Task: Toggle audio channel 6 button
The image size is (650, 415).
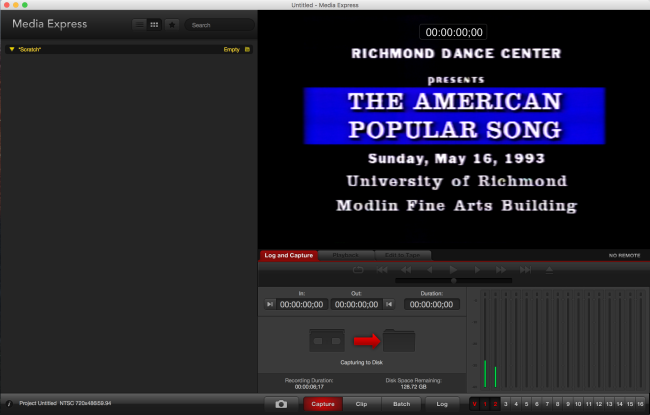Action: tap(537, 404)
